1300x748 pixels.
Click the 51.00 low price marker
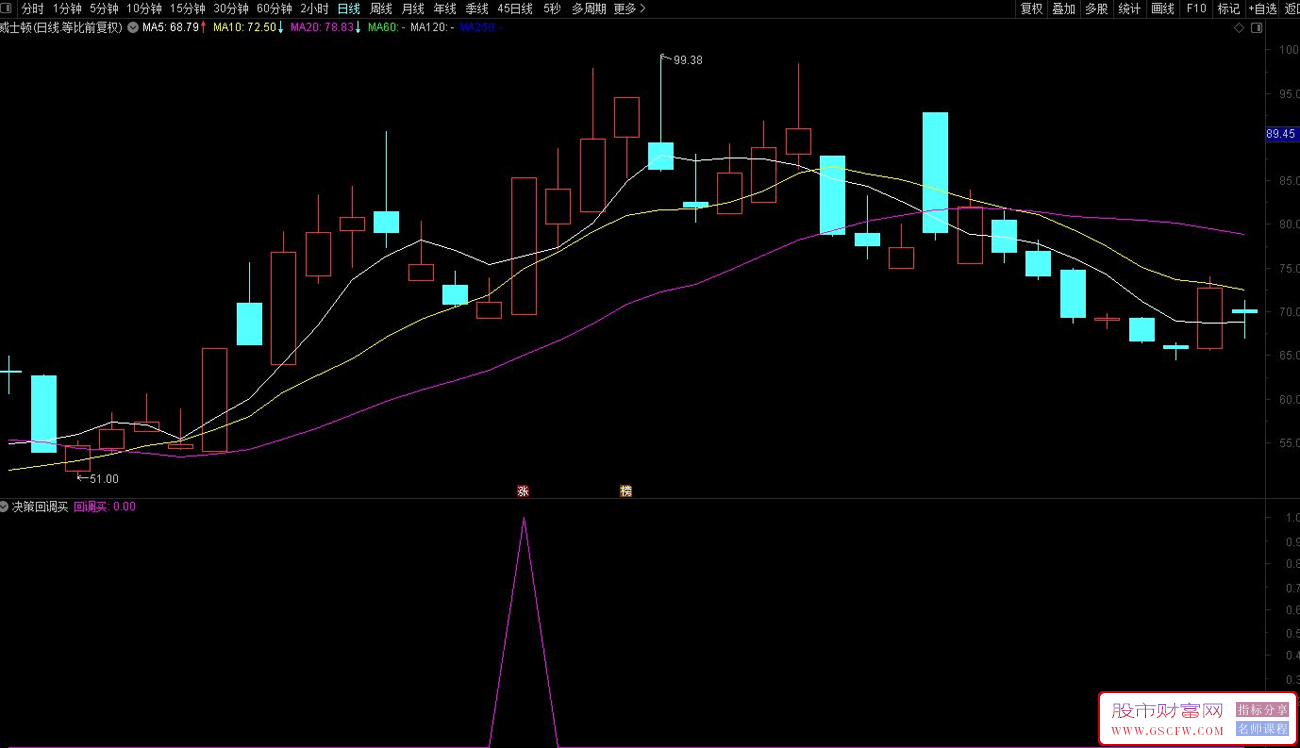104,479
